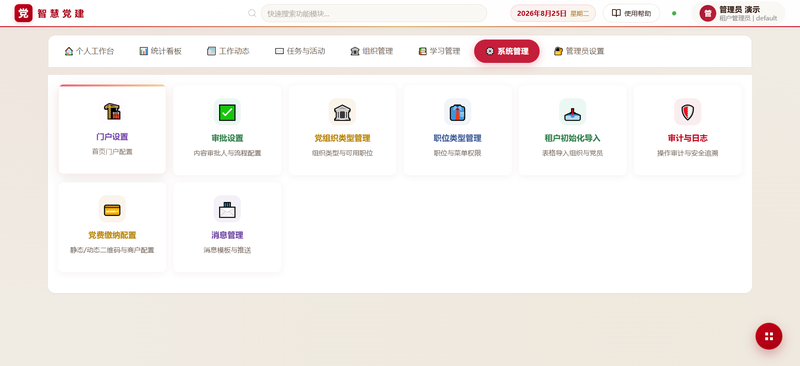Switch to the 工作动态 tab
This screenshot has width=800, height=366.
(228, 51)
